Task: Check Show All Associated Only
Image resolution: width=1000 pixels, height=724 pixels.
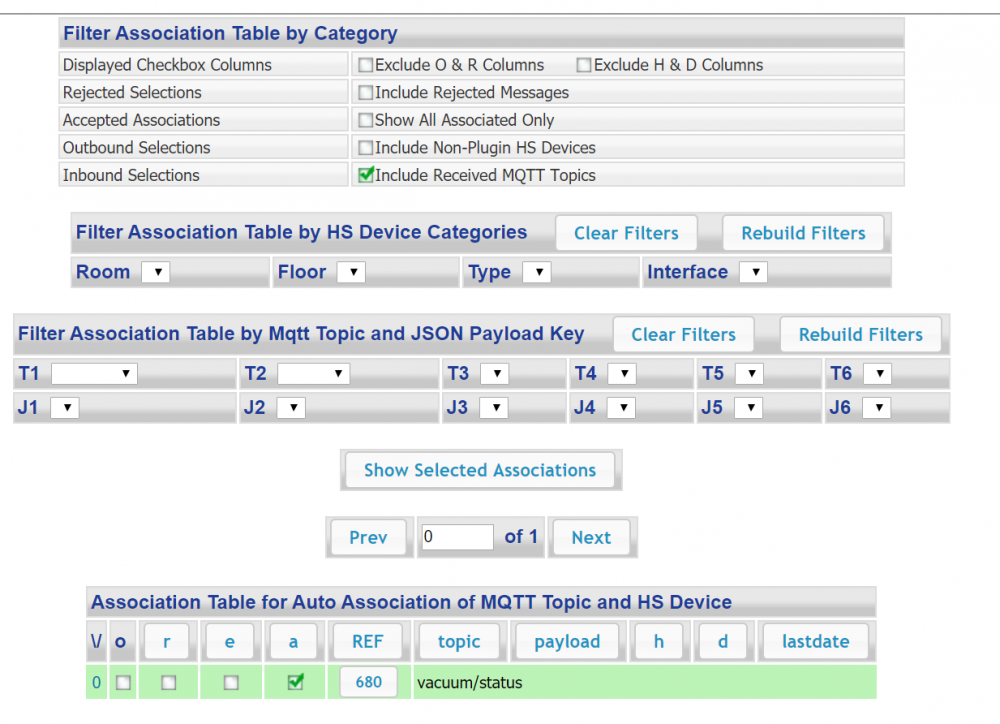Action: point(366,119)
